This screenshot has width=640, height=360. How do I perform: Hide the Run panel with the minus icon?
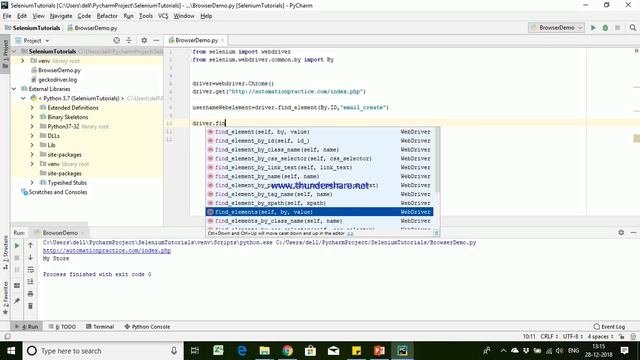coord(633,232)
